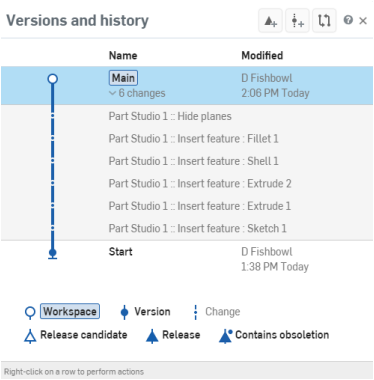Click the Version legend icon
The height and width of the screenshot is (380, 374).
[x=124, y=312]
